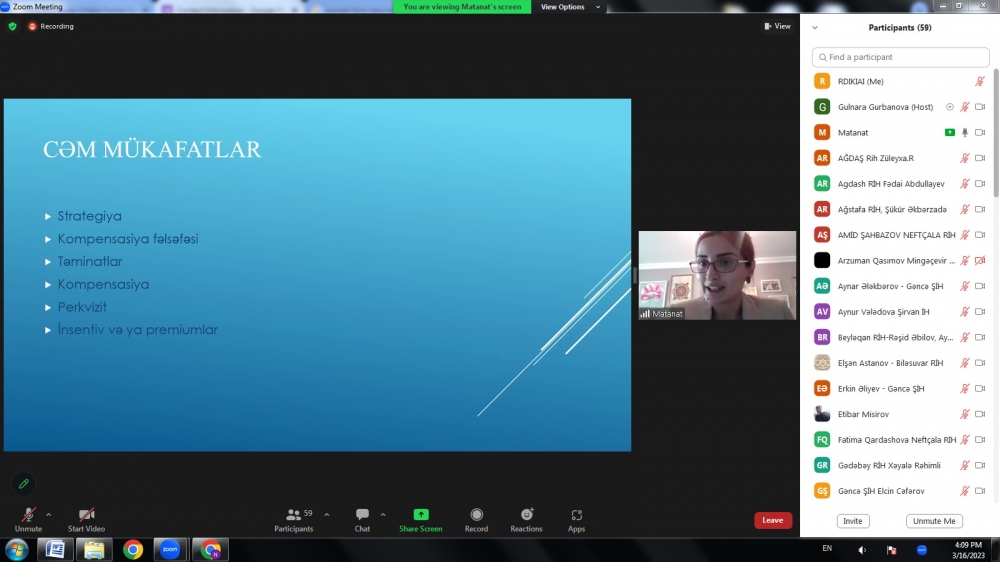Click the green Share Screen icon
The width and height of the screenshot is (1000, 562).
(x=420, y=515)
